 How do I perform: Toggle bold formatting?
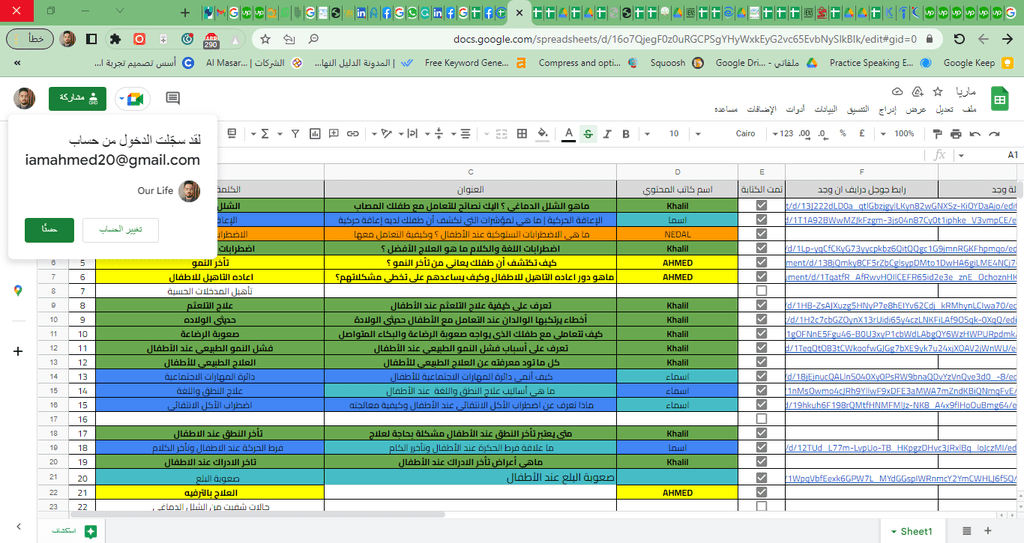point(626,134)
